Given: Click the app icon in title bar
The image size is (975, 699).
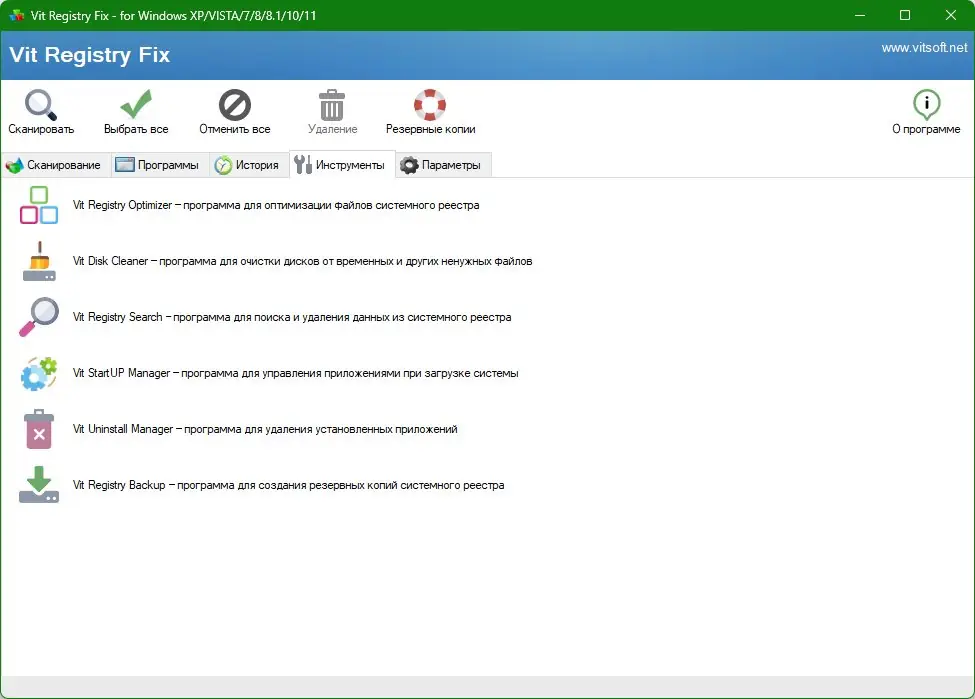Looking at the screenshot, I should [x=16, y=15].
